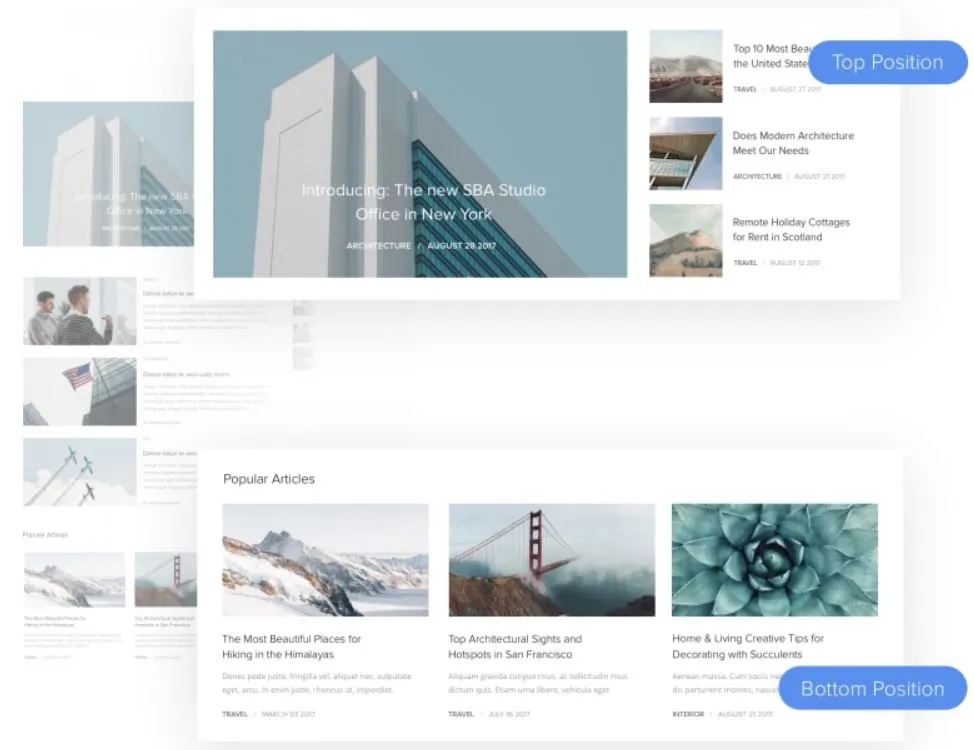Read the Himalayas hiking article
Viewport: 974px width, 750px height.
click(292, 646)
